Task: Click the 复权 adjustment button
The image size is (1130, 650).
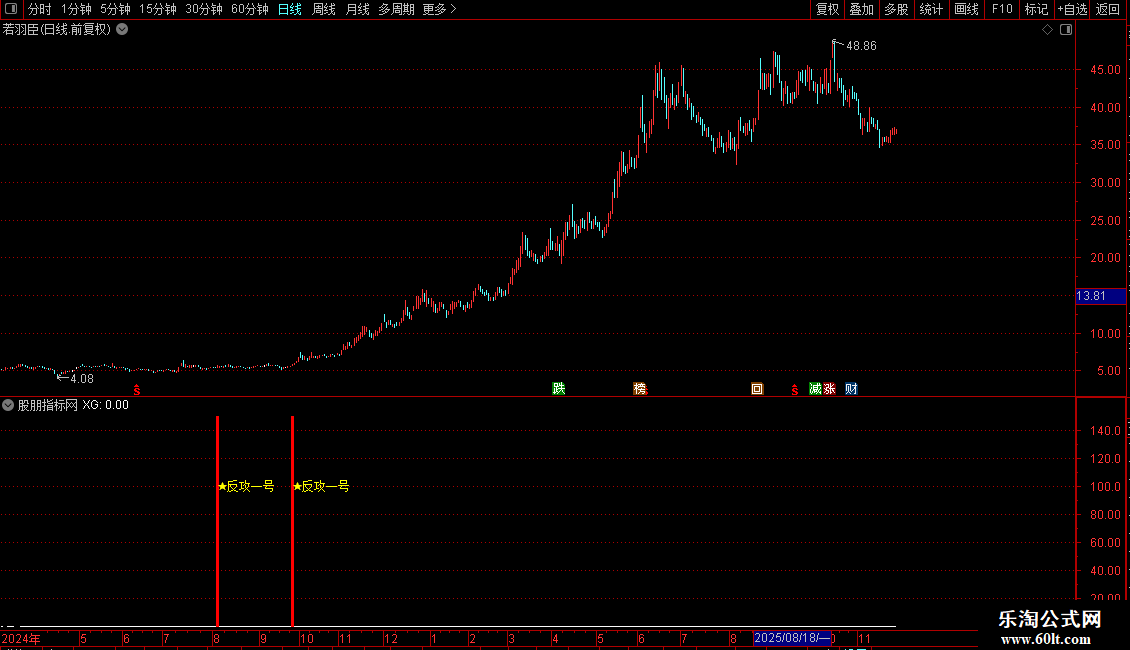Action: [x=827, y=9]
